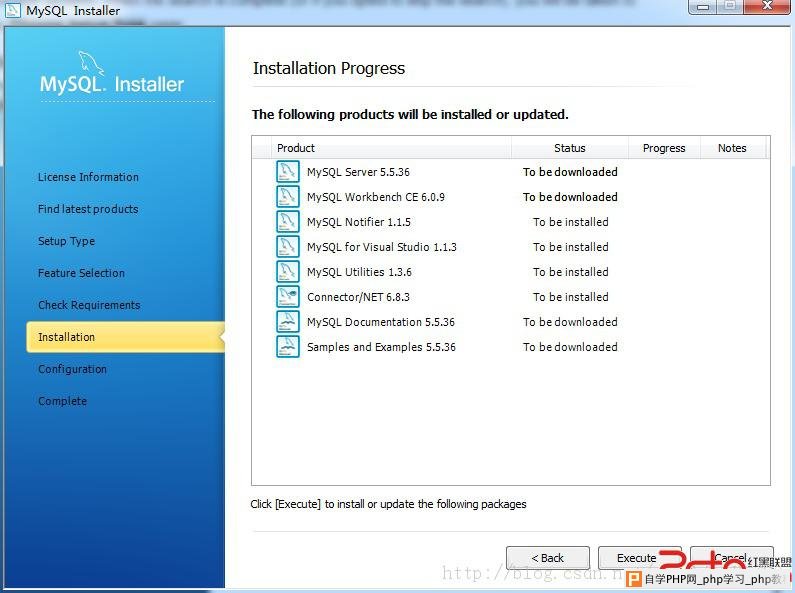The image size is (795, 593).
Task: Click Execute to start installation
Action: pos(639,558)
